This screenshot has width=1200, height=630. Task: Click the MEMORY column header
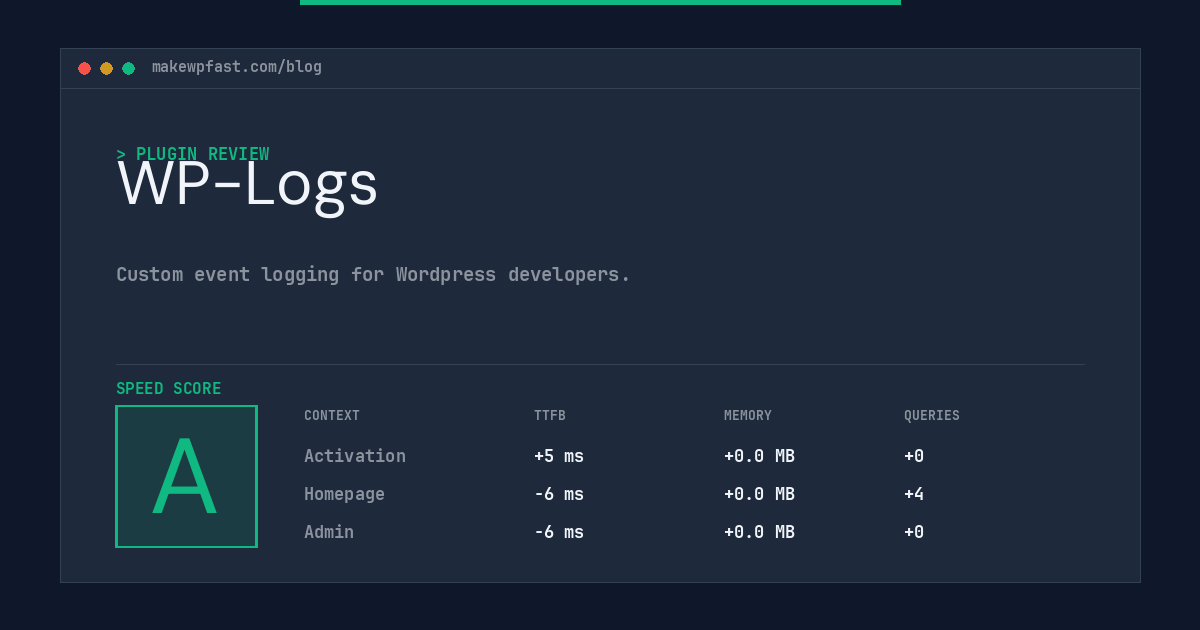(x=748, y=416)
